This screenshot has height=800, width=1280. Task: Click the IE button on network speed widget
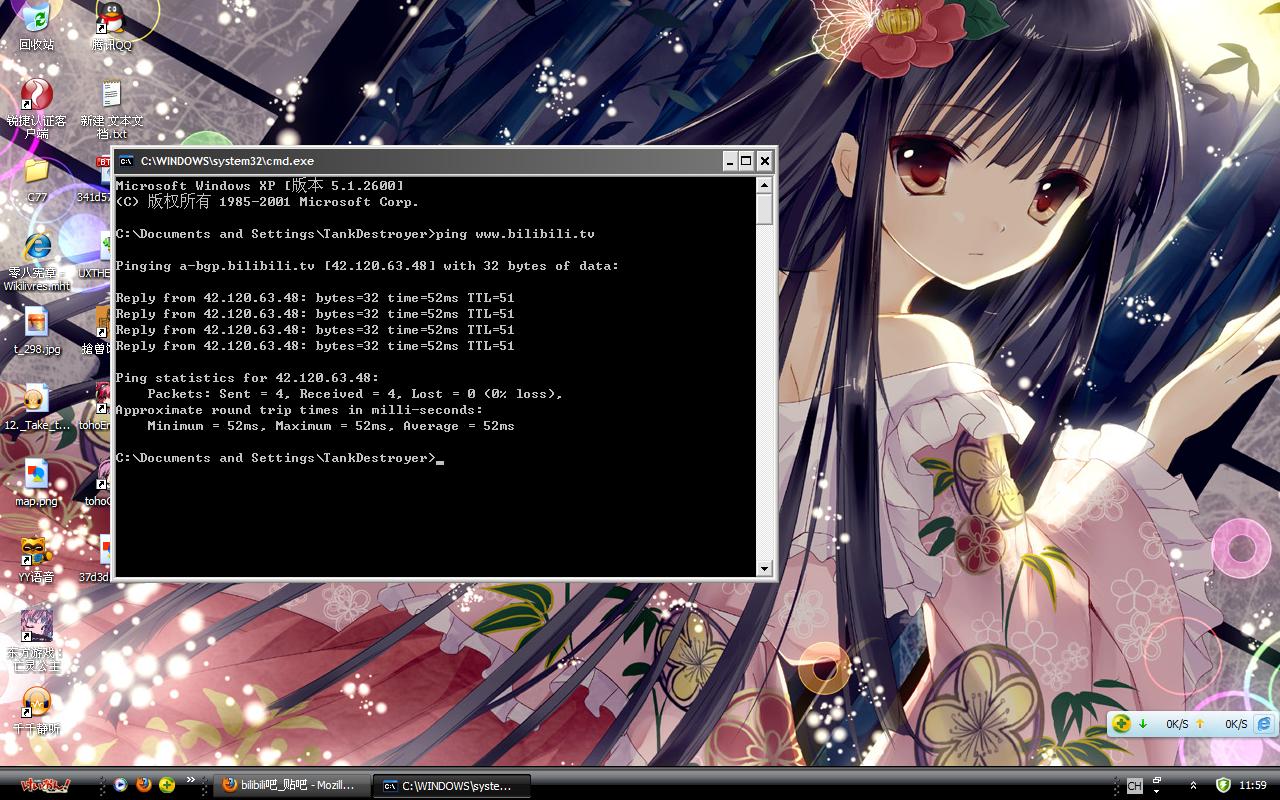tap(1264, 724)
